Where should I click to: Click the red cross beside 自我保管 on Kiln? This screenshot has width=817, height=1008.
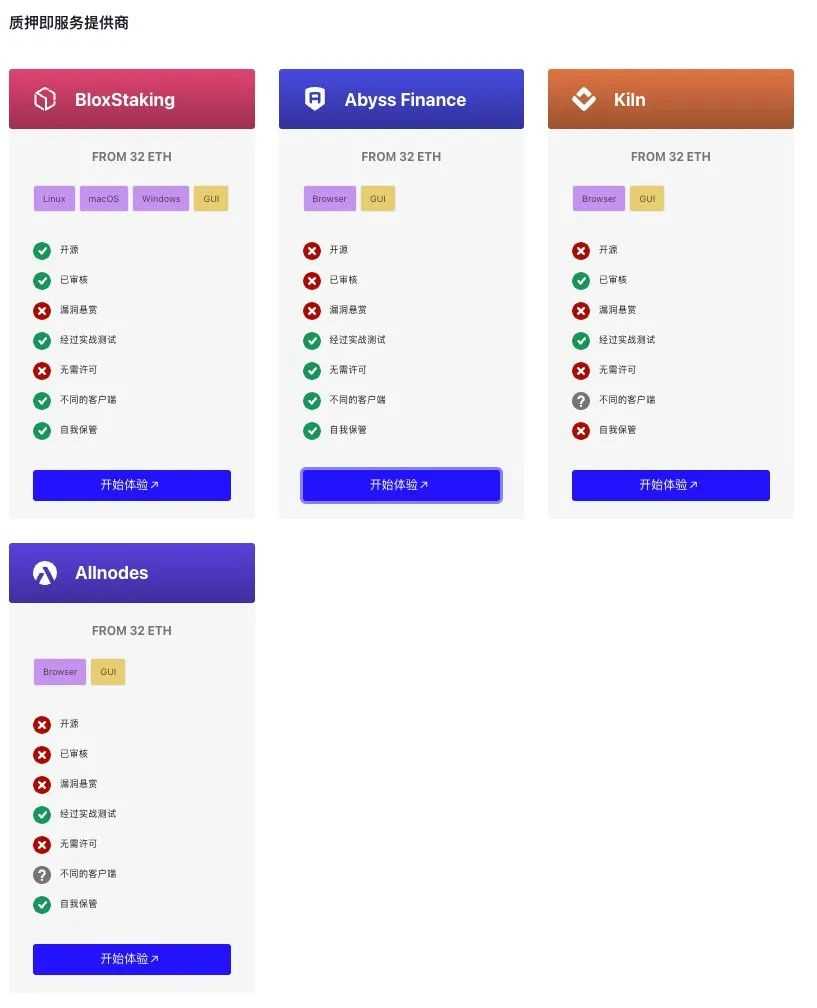click(x=580, y=430)
